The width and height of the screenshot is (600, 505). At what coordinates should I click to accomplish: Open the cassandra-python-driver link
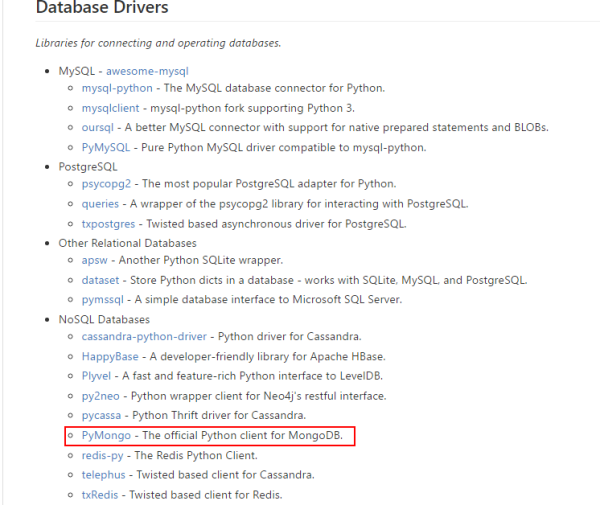pyautogui.click(x=144, y=337)
